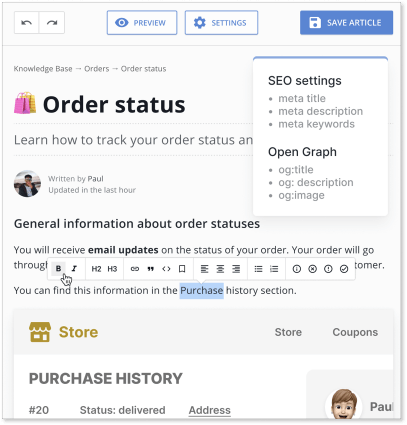Viewport: 407px width, 425px height.
Task: Apply italic formatting to selected text
Action: click(74, 269)
